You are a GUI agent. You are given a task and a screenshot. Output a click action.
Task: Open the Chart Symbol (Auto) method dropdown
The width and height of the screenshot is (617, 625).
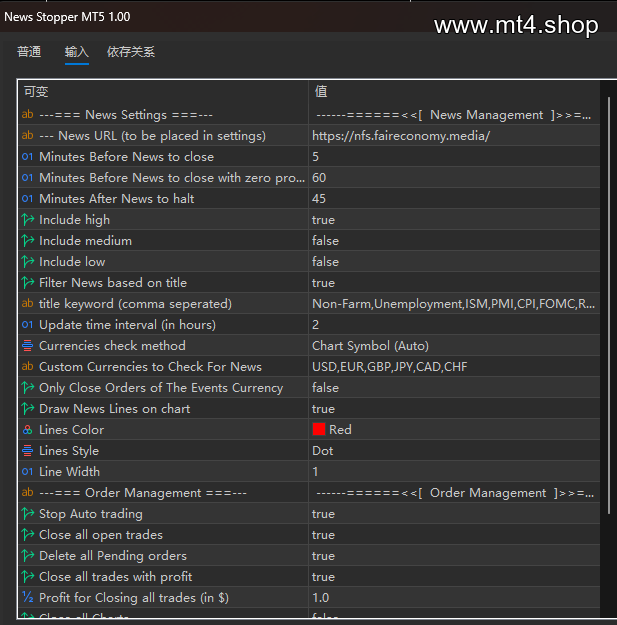454,346
